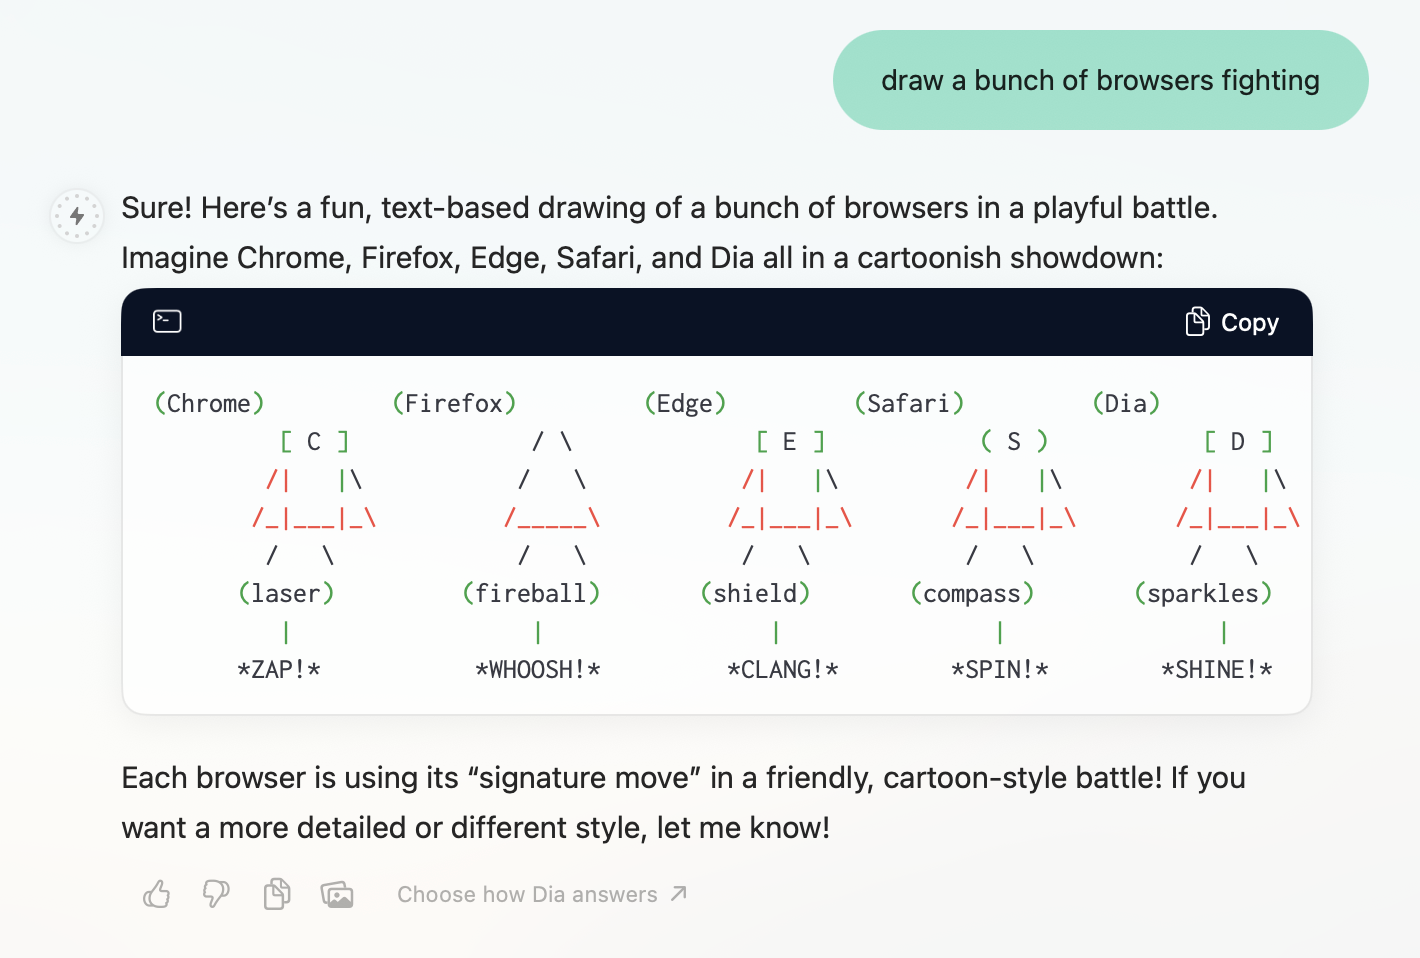Click the *ZAP!* text in the drawing

(x=279, y=669)
